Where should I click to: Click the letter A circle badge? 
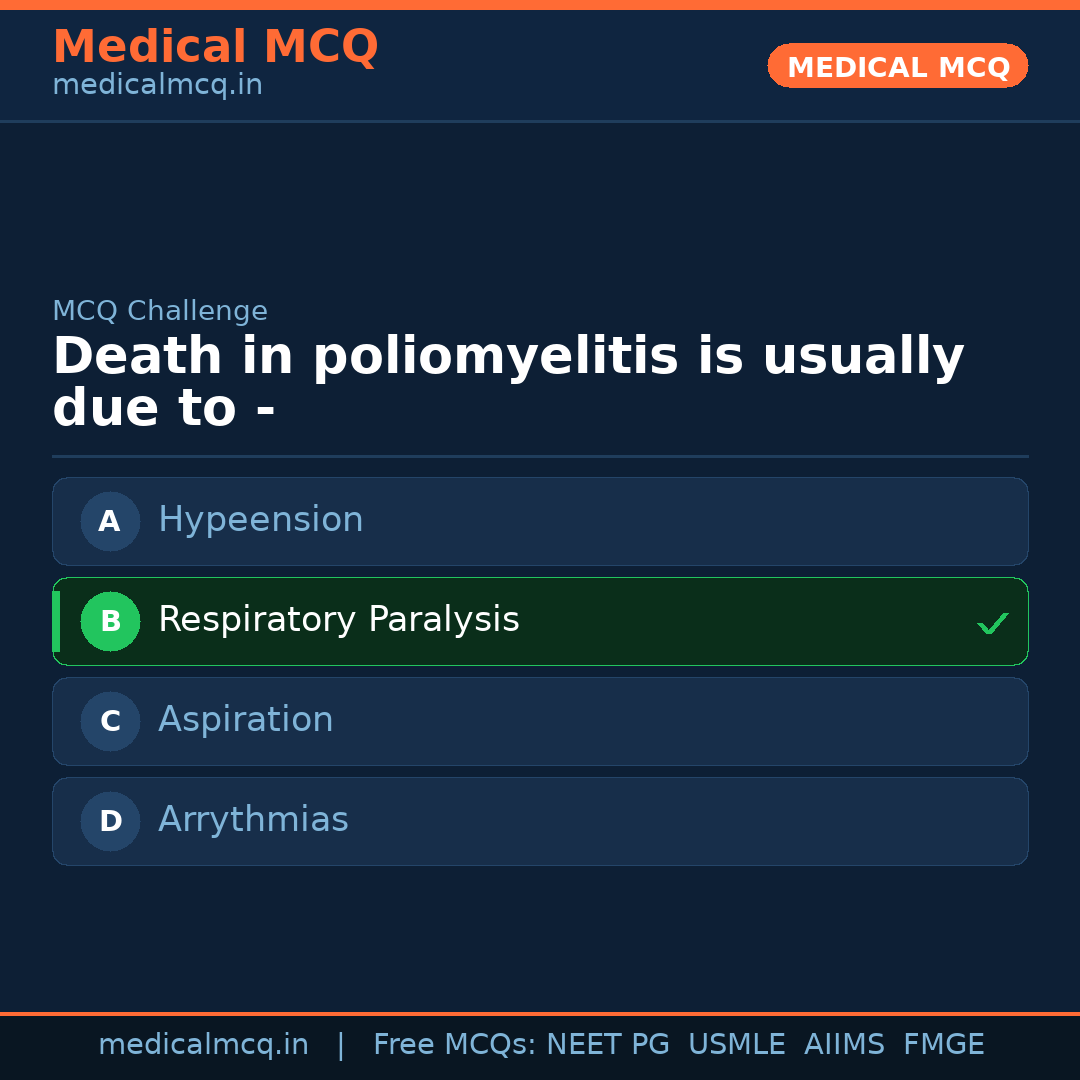(x=110, y=521)
